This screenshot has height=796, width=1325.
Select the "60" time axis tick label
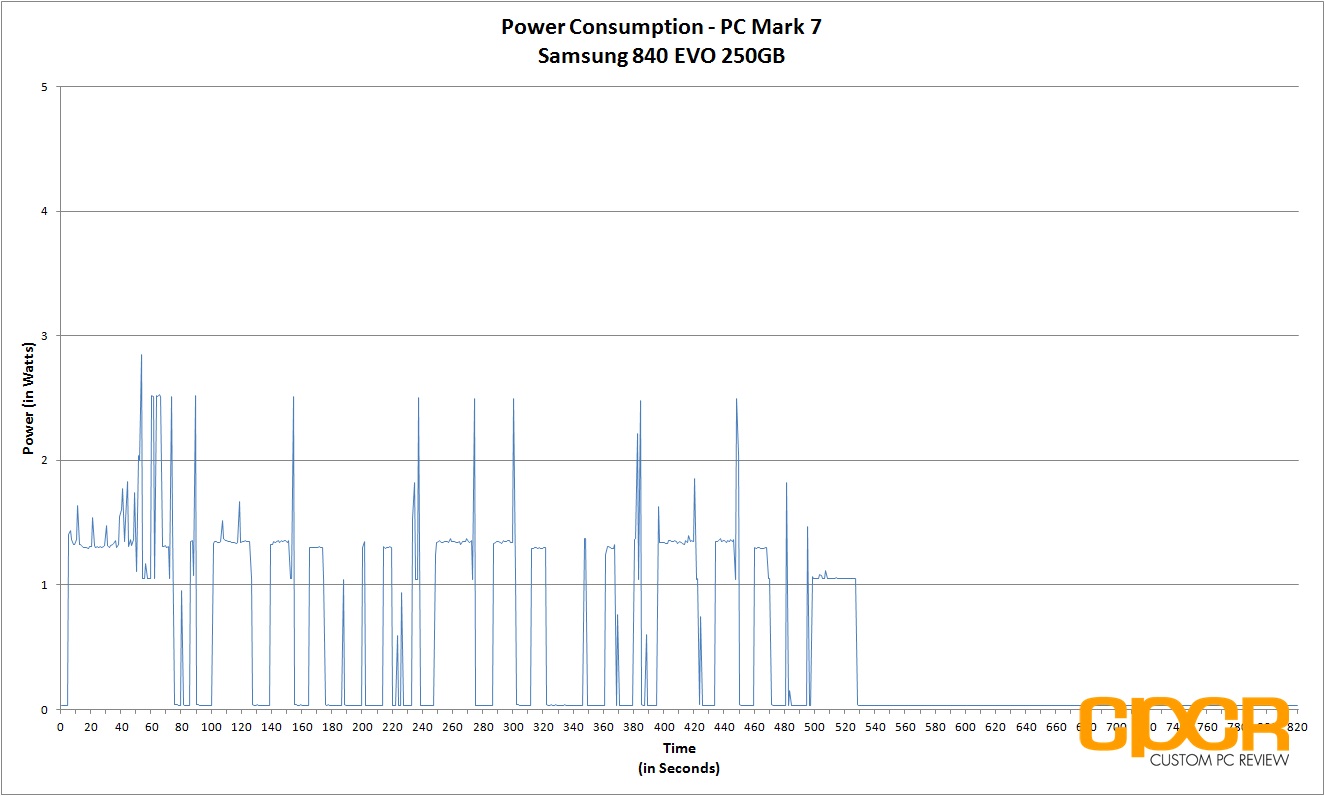point(151,727)
